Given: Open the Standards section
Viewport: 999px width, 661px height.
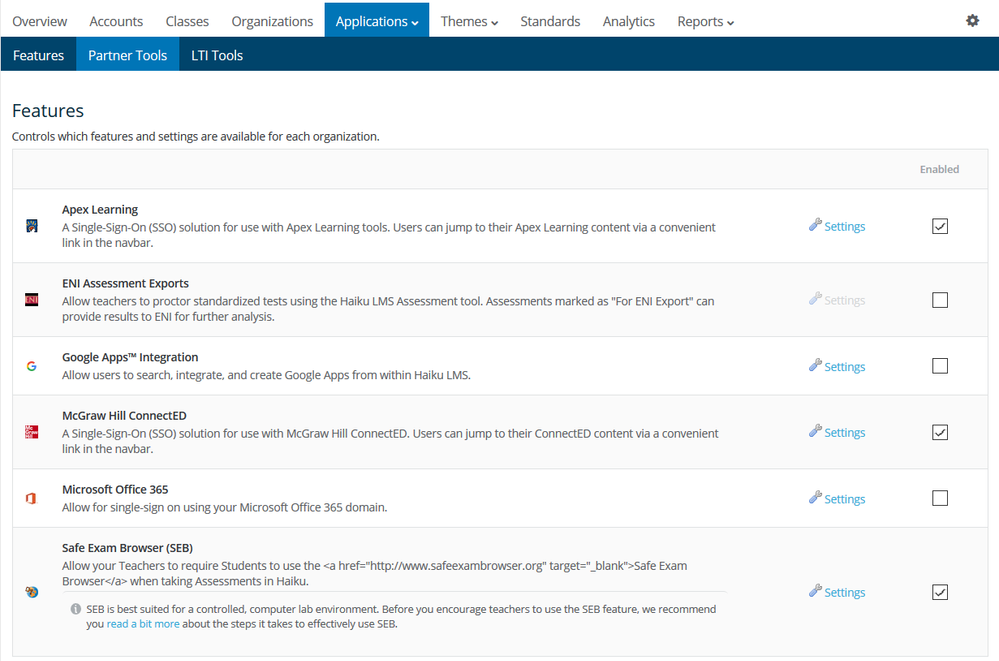Looking at the screenshot, I should [x=550, y=21].
